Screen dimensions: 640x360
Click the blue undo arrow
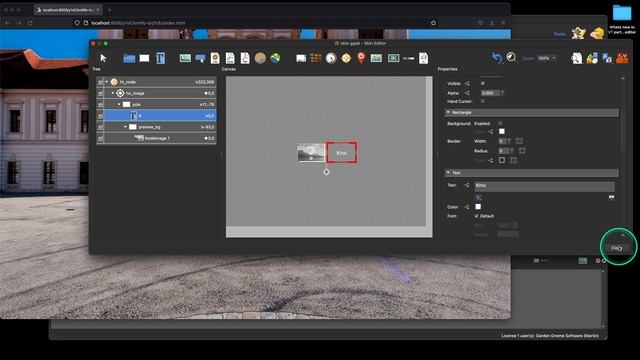pos(496,58)
